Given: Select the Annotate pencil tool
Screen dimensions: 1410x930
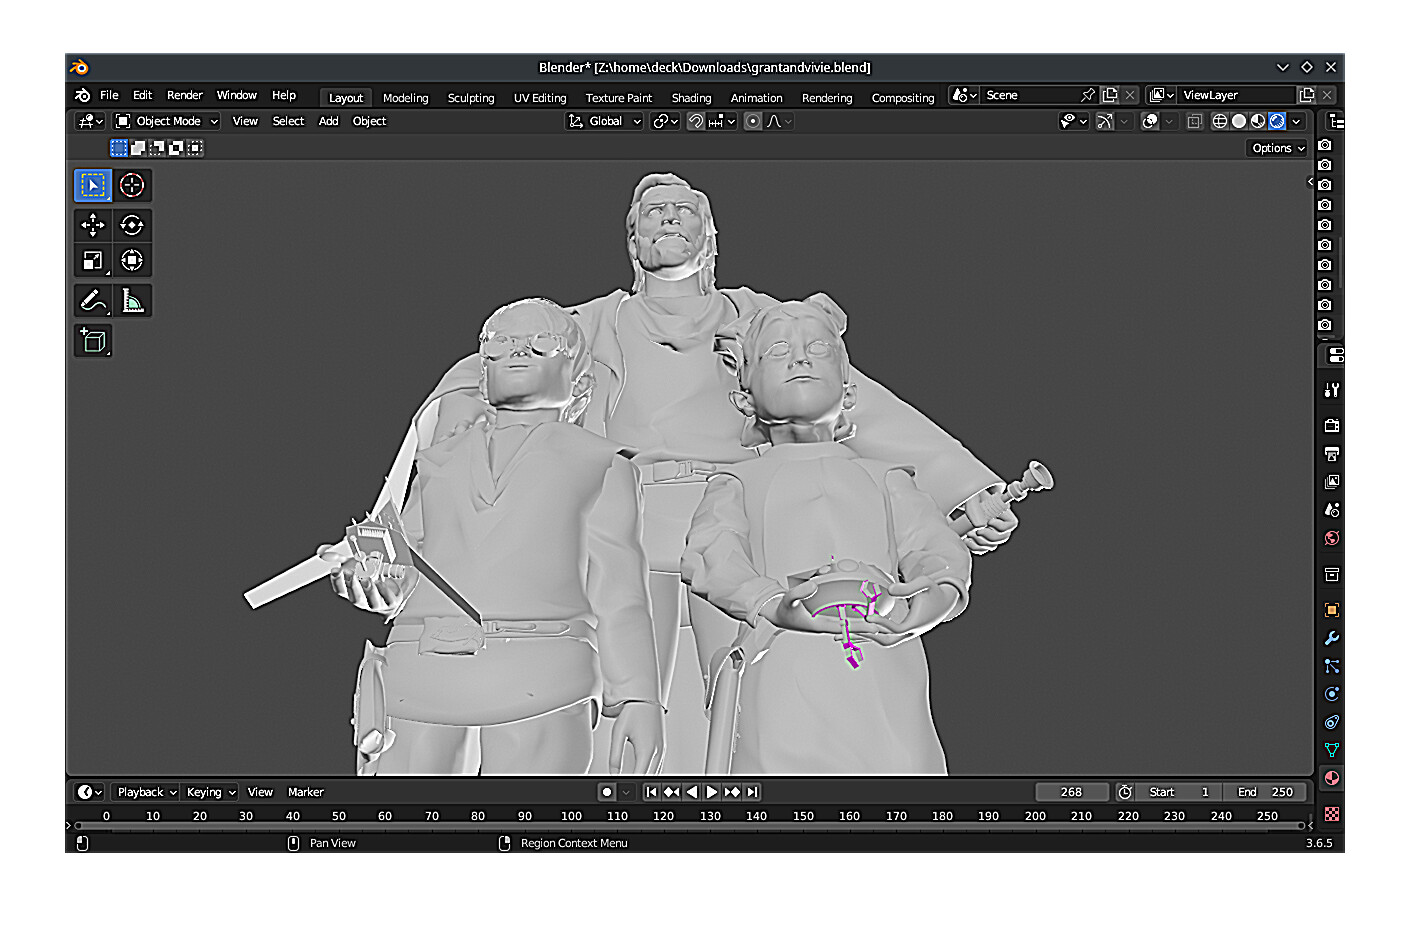Looking at the screenshot, I should coord(93,300).
